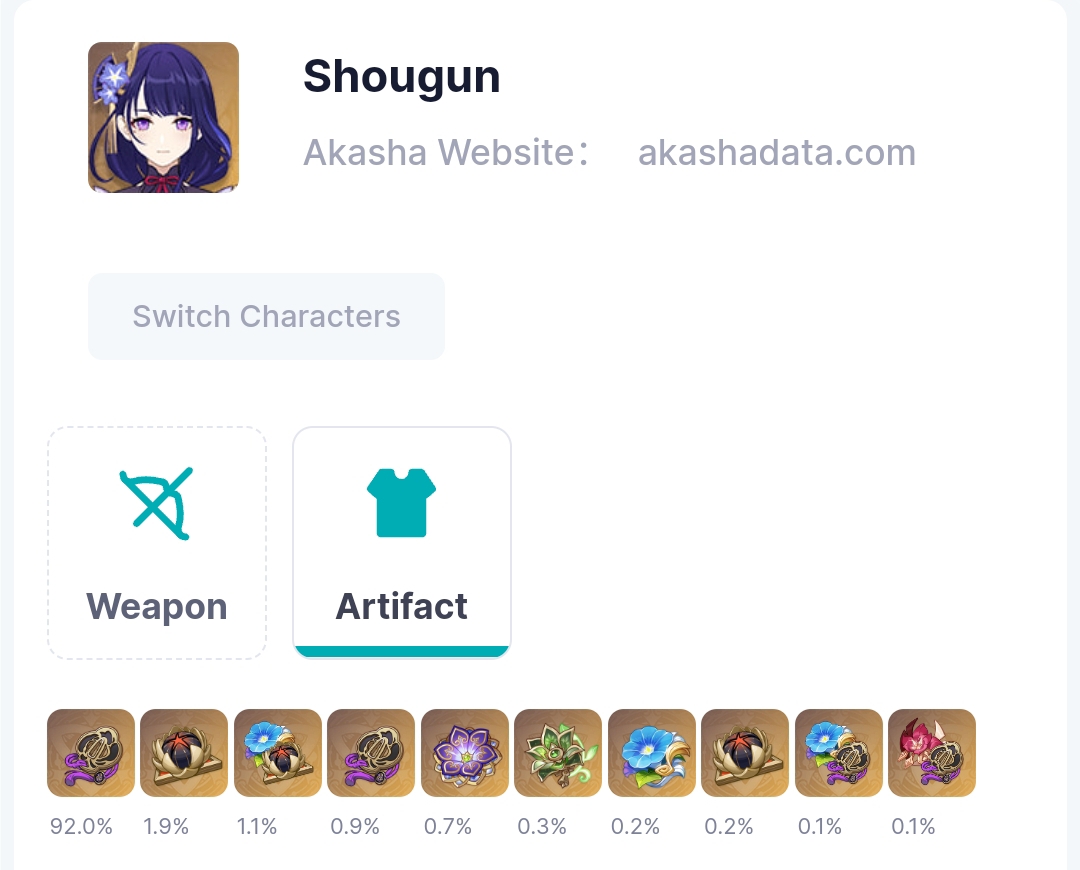Select the 1.9% dark flower artifact icon

click(184, 753)
